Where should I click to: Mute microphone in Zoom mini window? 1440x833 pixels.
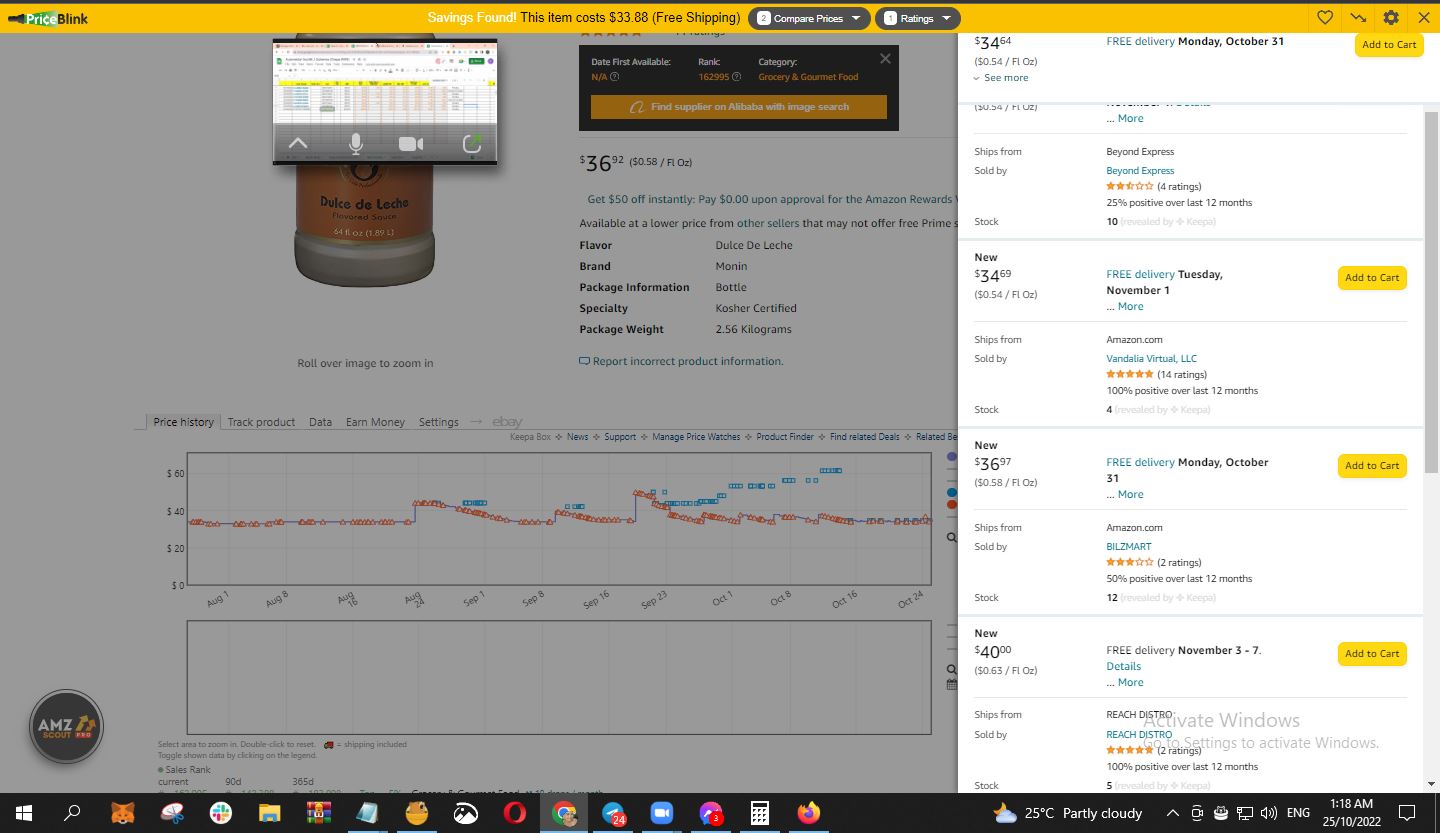(x=355, y=144)
